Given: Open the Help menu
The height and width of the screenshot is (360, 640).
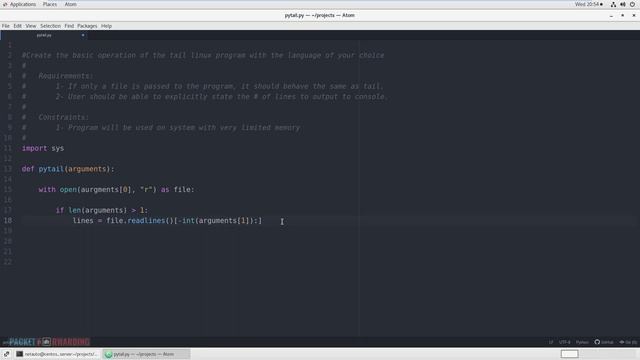Looking at the screenshot, I should (107, 26).
